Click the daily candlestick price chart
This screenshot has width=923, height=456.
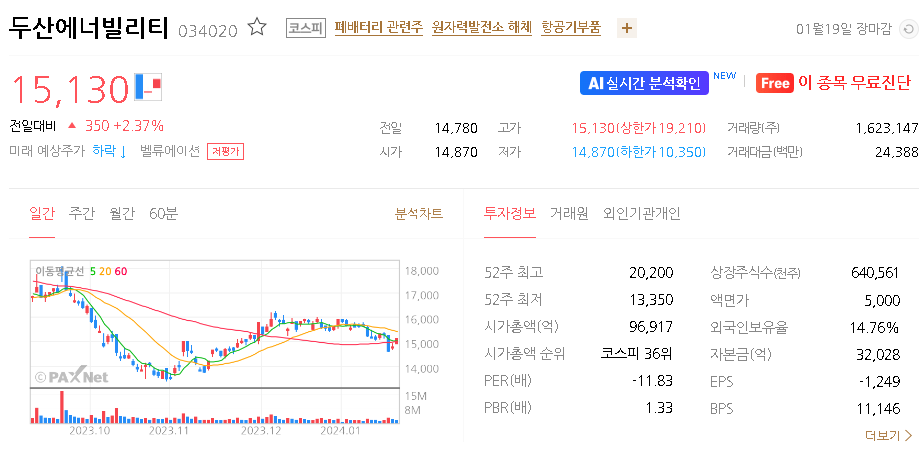tap(214, 324)
